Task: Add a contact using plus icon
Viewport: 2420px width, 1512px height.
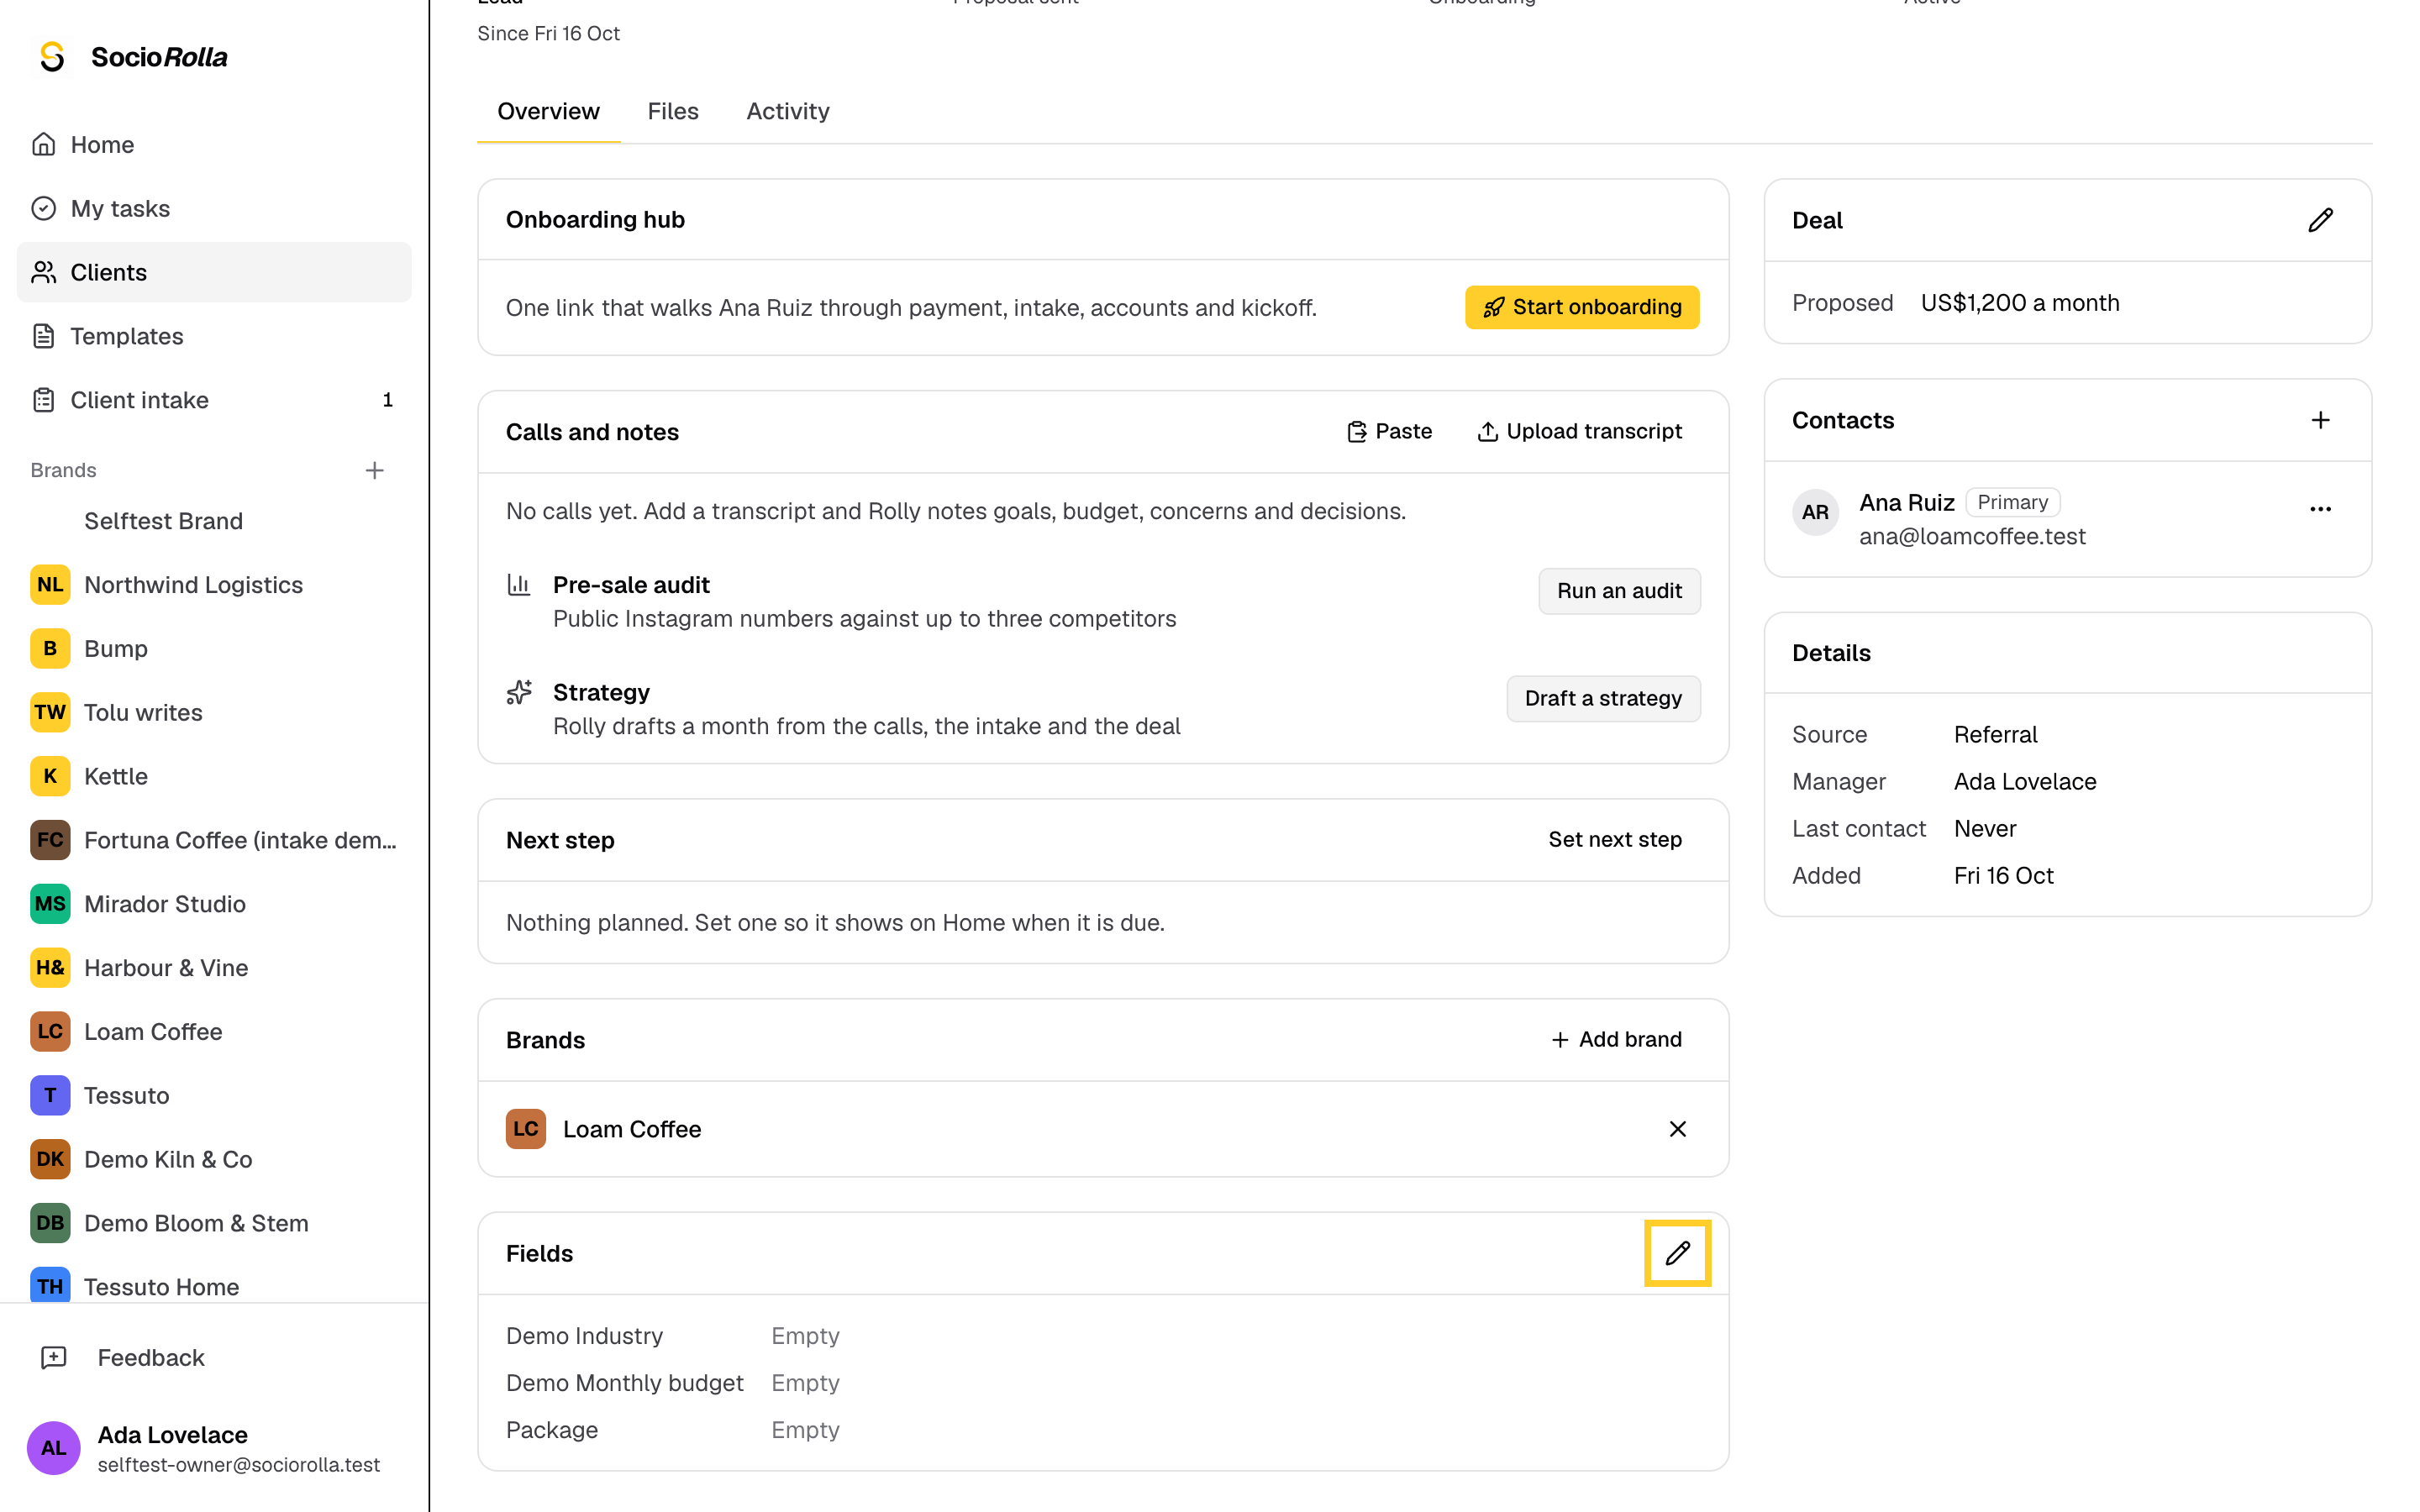Action: (x=2320, y=420)
